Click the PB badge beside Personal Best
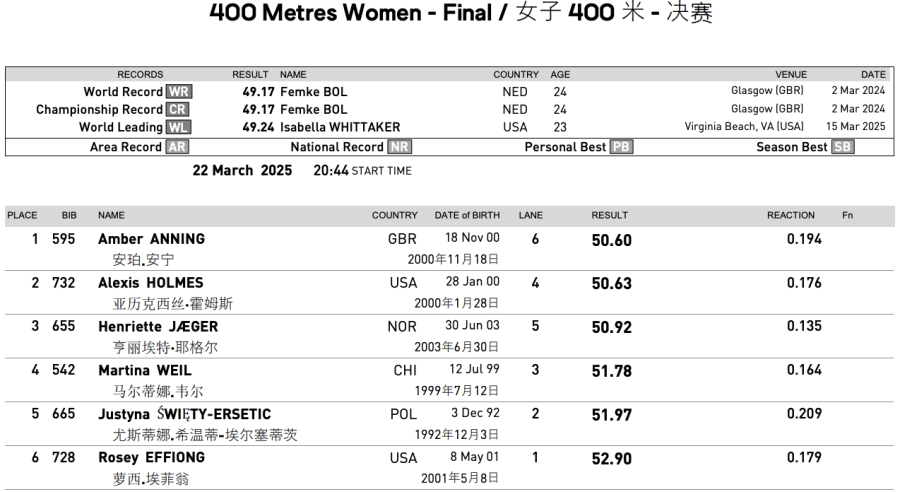This screenshot has height=492, width=900. 621,147
